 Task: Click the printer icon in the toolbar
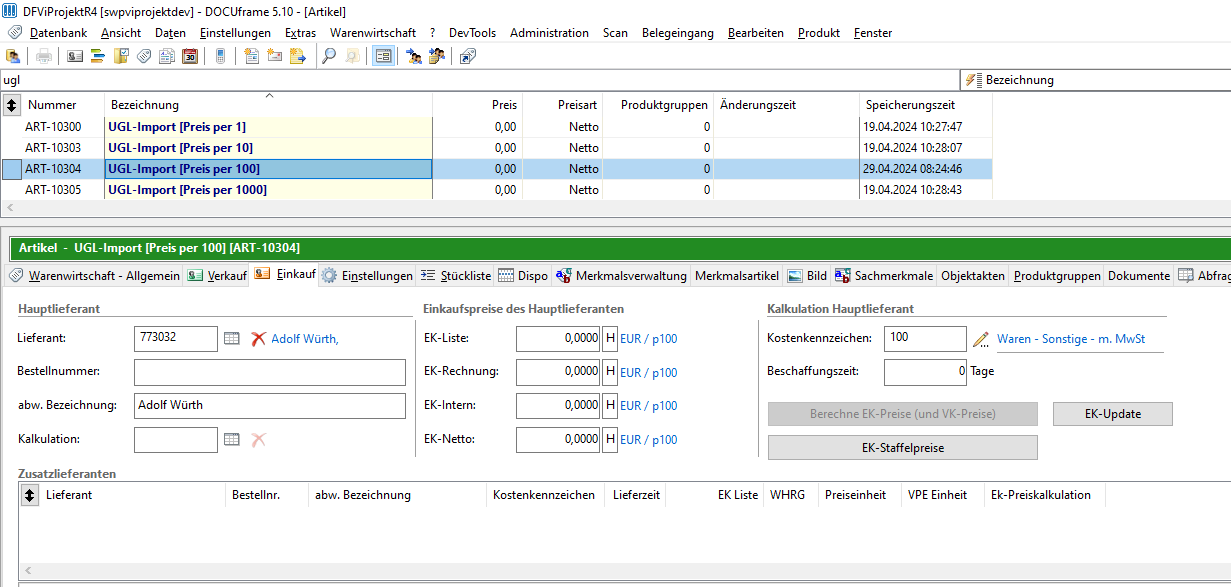coord(44,56)
